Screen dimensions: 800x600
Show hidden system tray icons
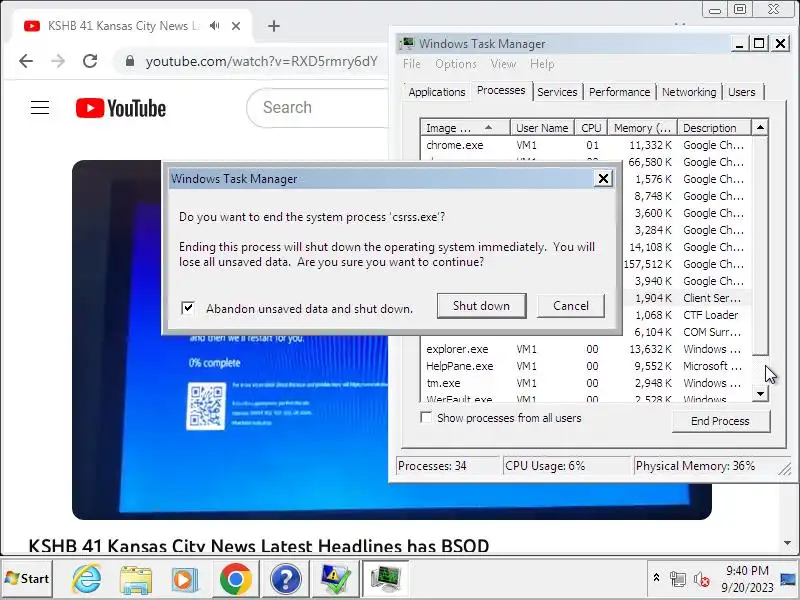tap(656, 578)
